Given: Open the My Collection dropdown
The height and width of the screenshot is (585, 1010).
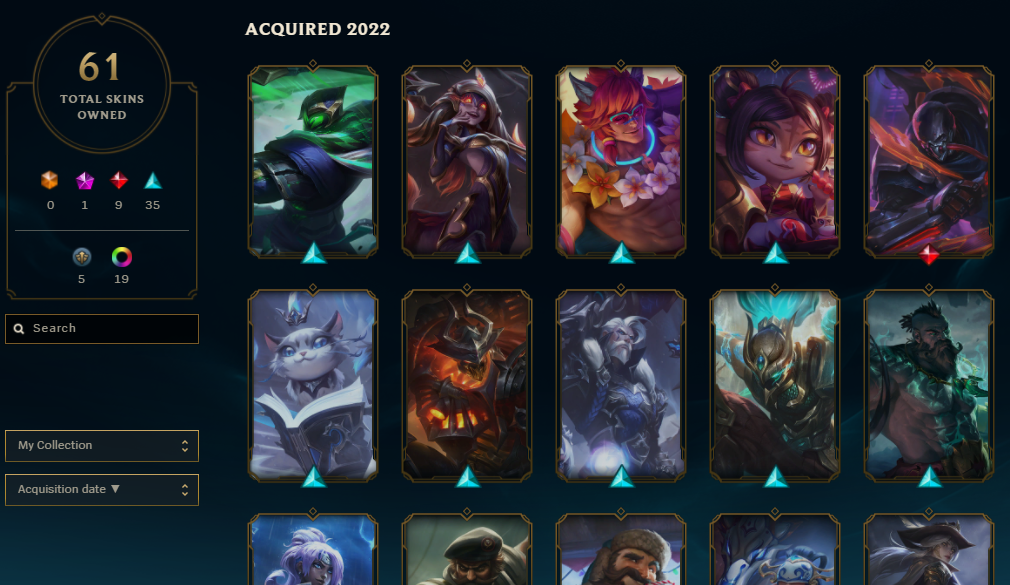Looking at the screenshot, I should click(102, 446).
